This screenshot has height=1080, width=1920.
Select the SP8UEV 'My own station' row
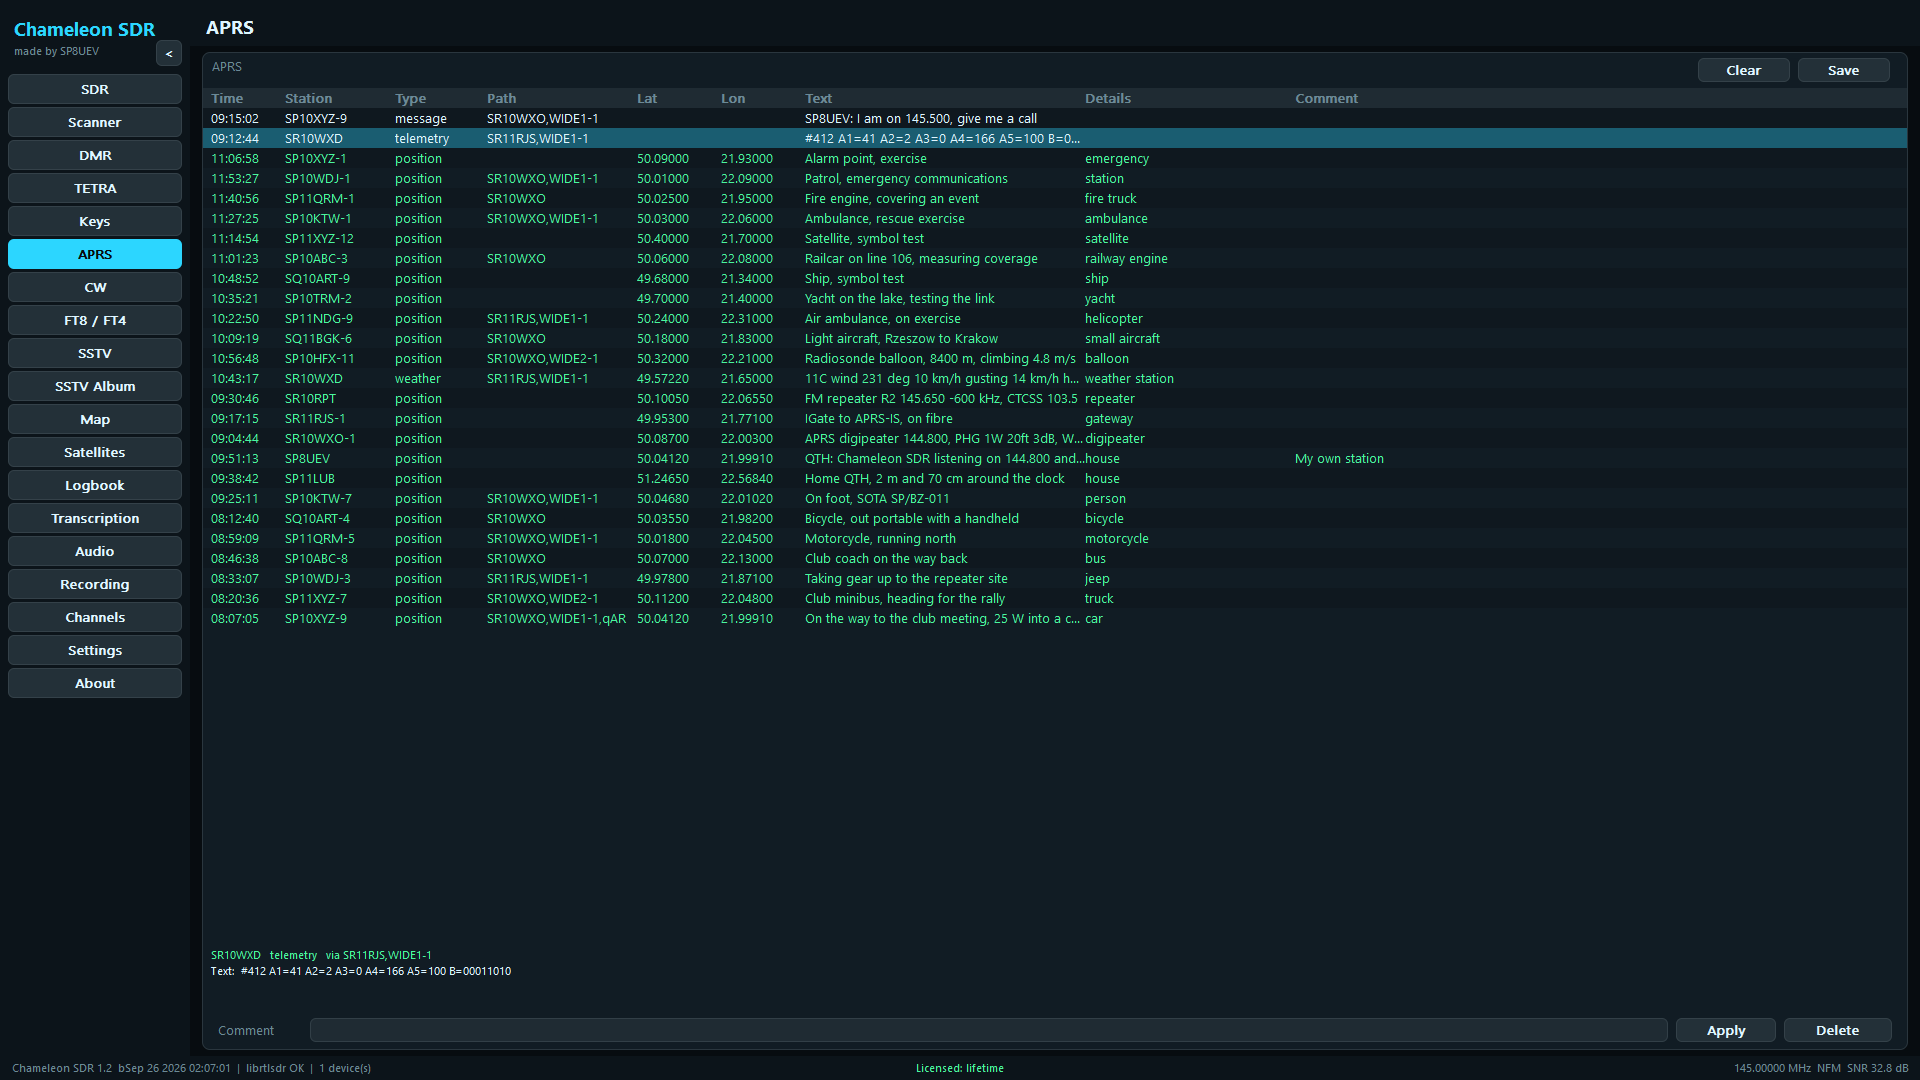coord(1055,458)
